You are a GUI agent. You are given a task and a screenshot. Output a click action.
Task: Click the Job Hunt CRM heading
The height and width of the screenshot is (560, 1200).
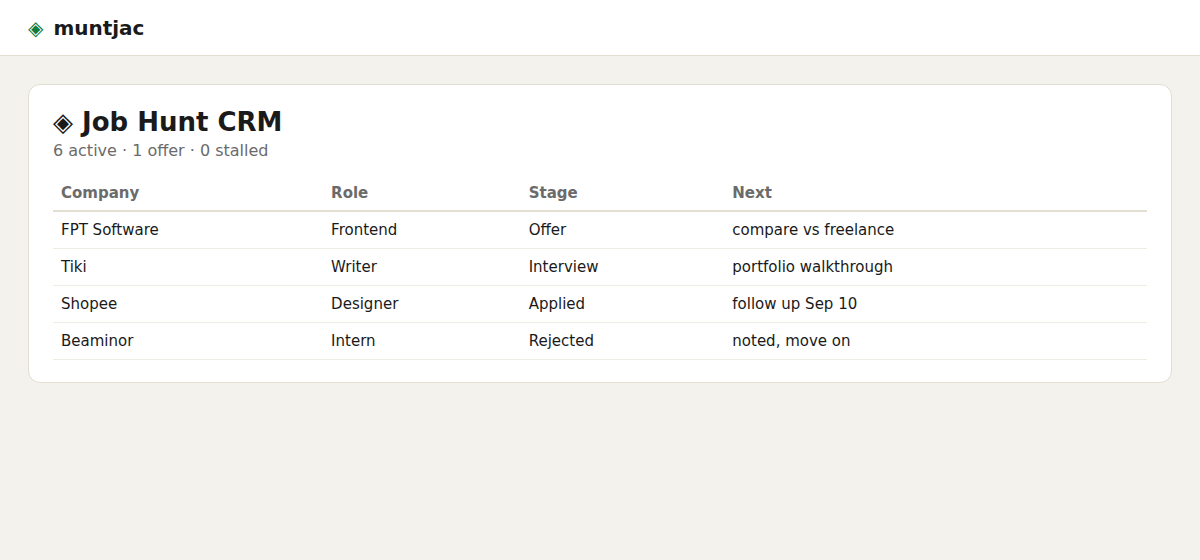pyautogui.click(x=182, y=122)
